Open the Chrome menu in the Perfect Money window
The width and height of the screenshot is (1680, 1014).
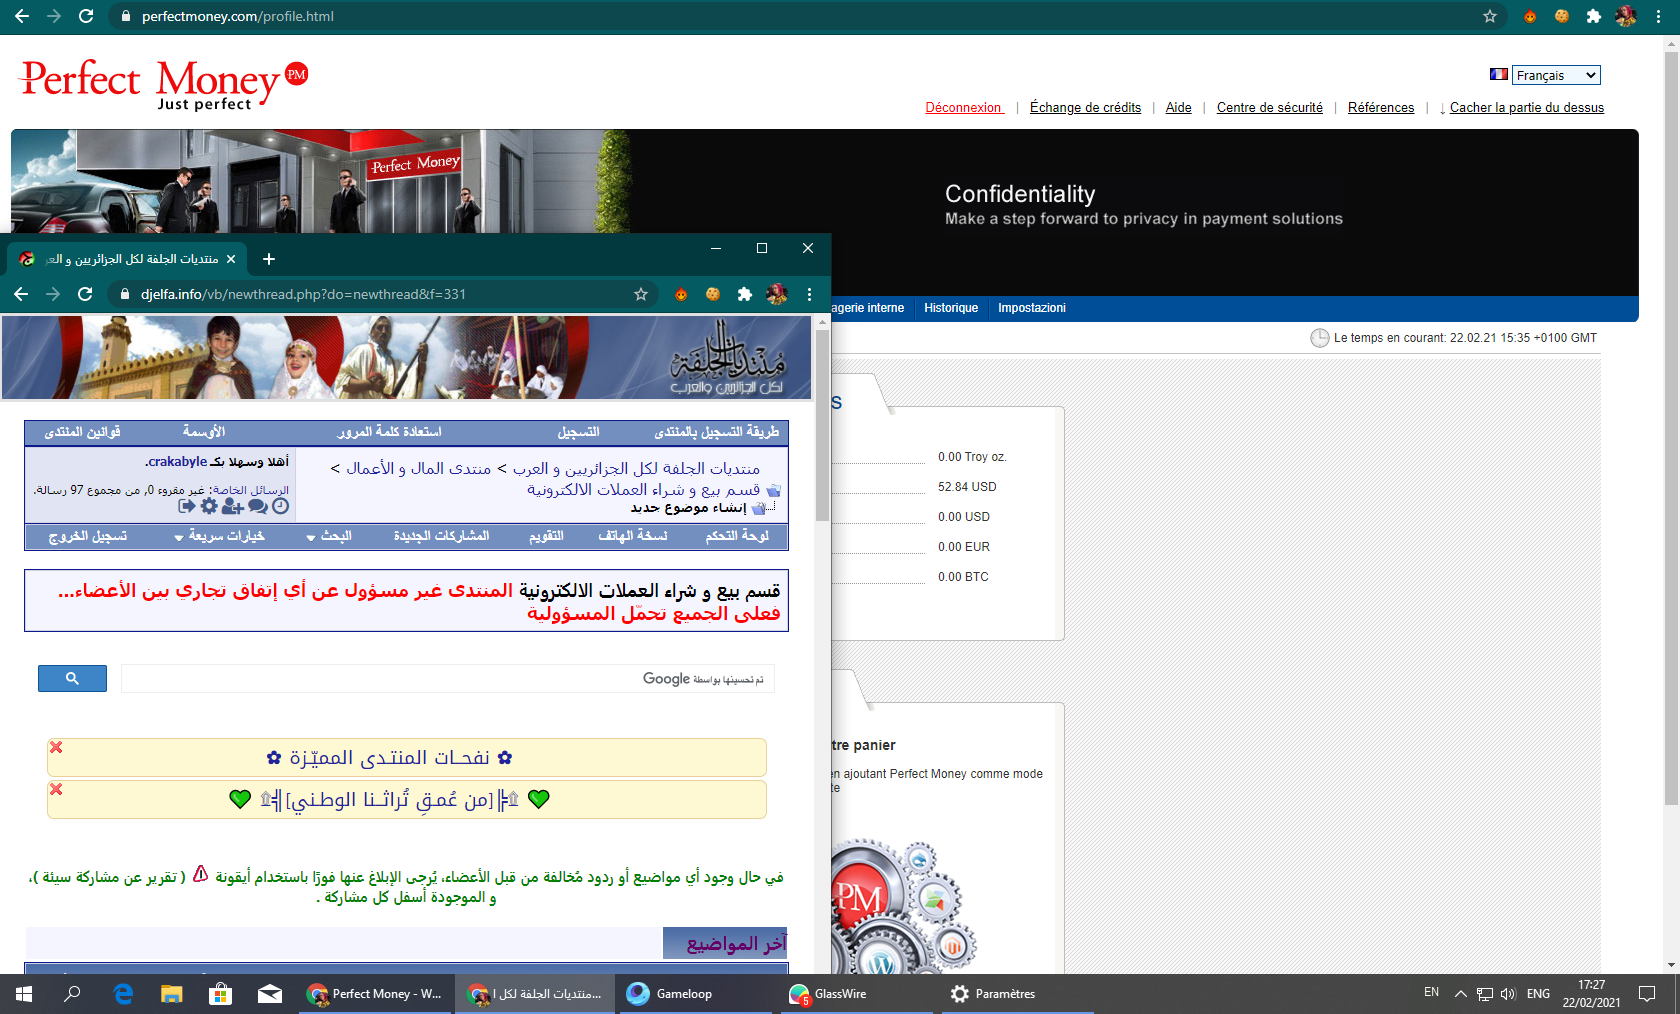coord(1658,16)
